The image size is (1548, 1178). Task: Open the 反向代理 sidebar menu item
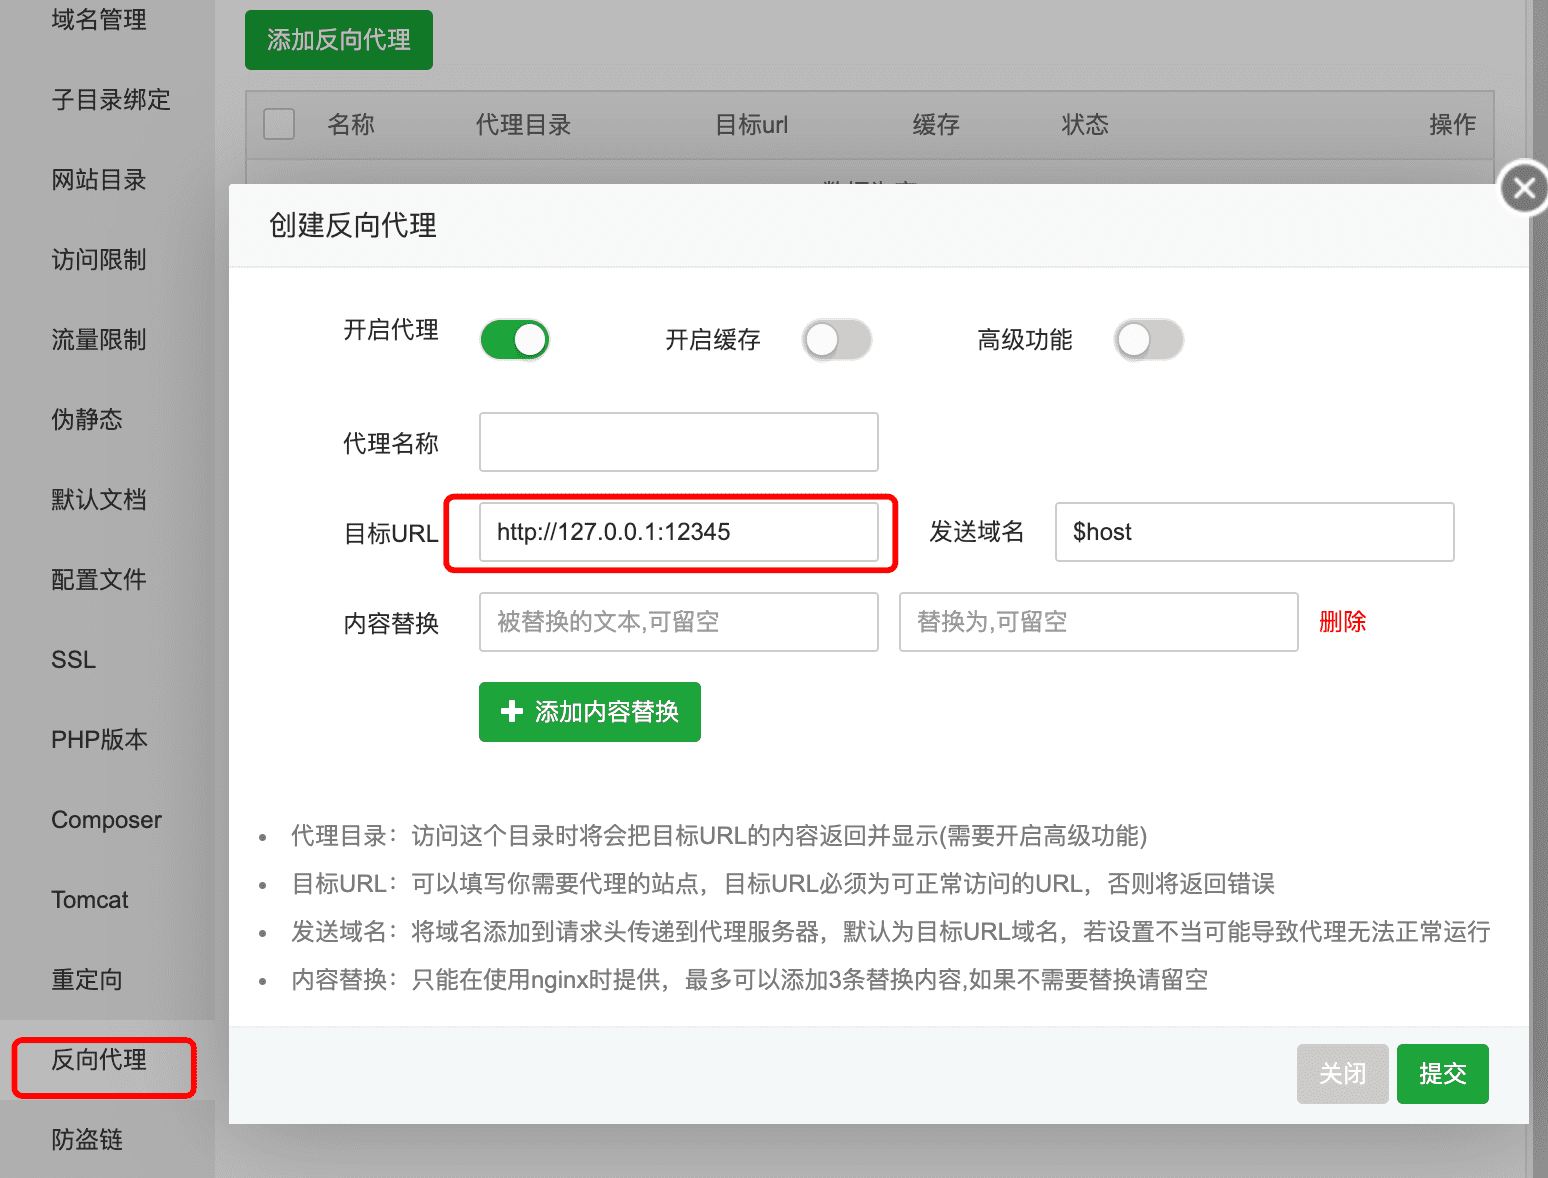100,1060
